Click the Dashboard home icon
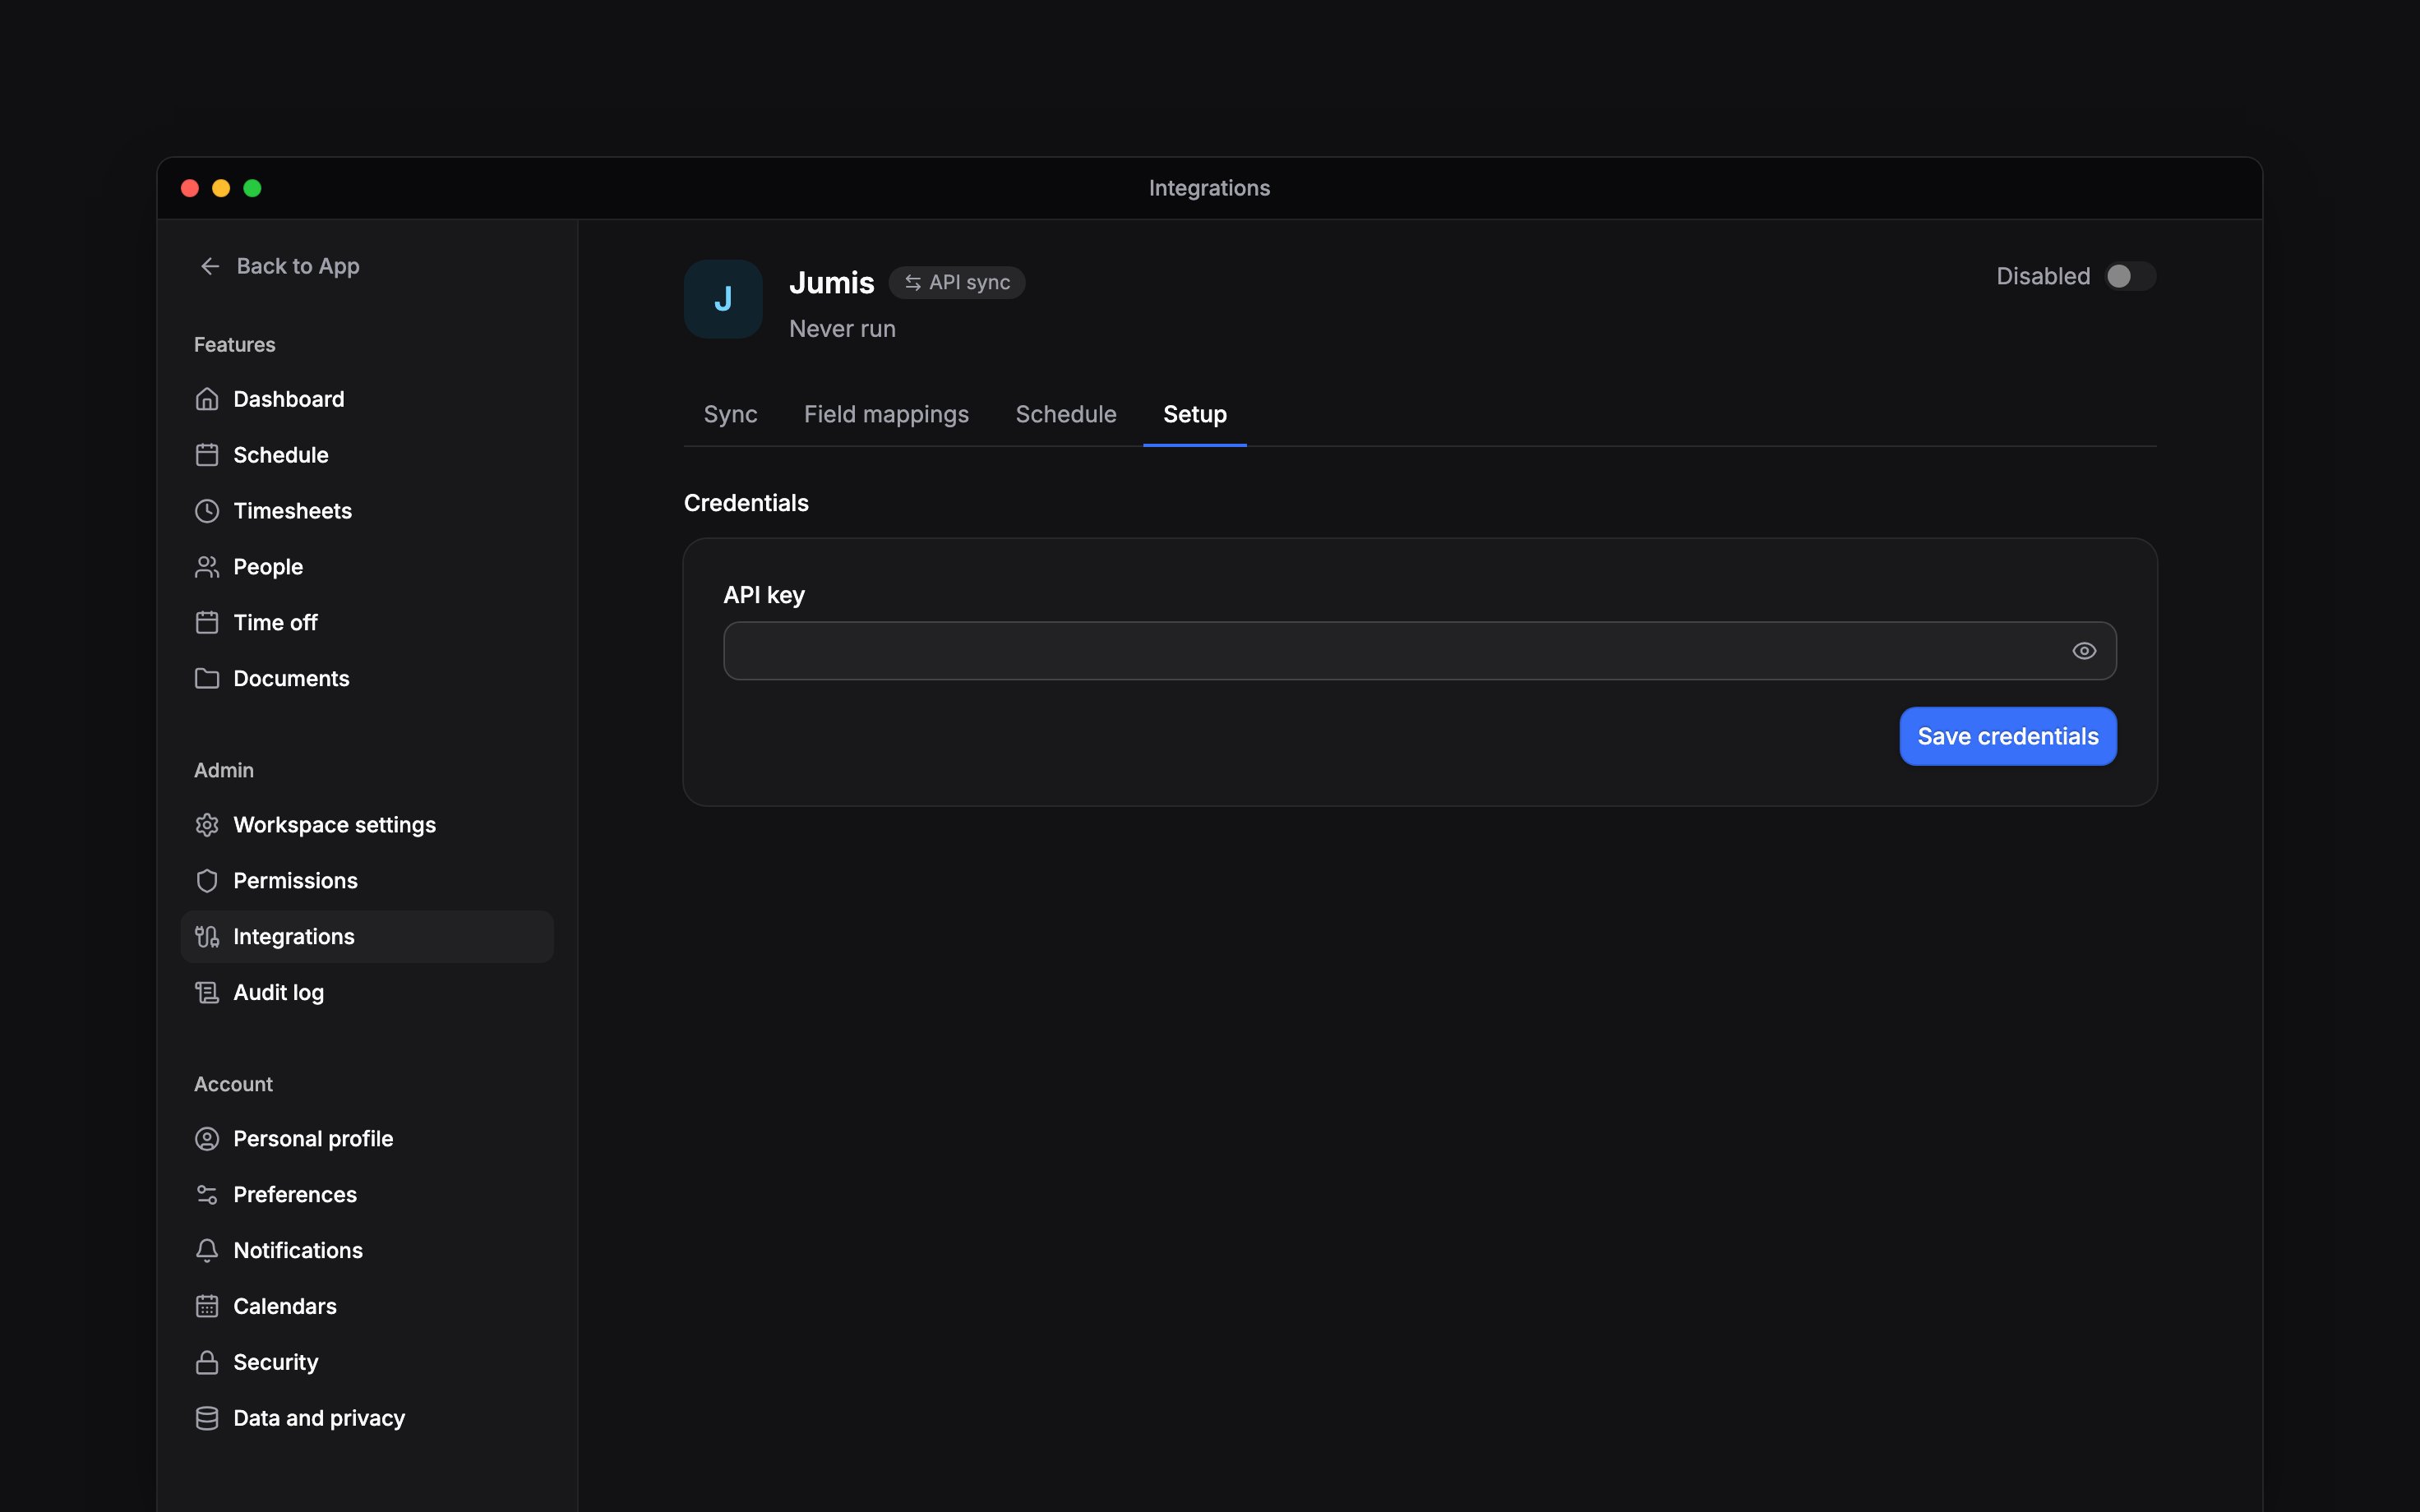 point(207,399)
